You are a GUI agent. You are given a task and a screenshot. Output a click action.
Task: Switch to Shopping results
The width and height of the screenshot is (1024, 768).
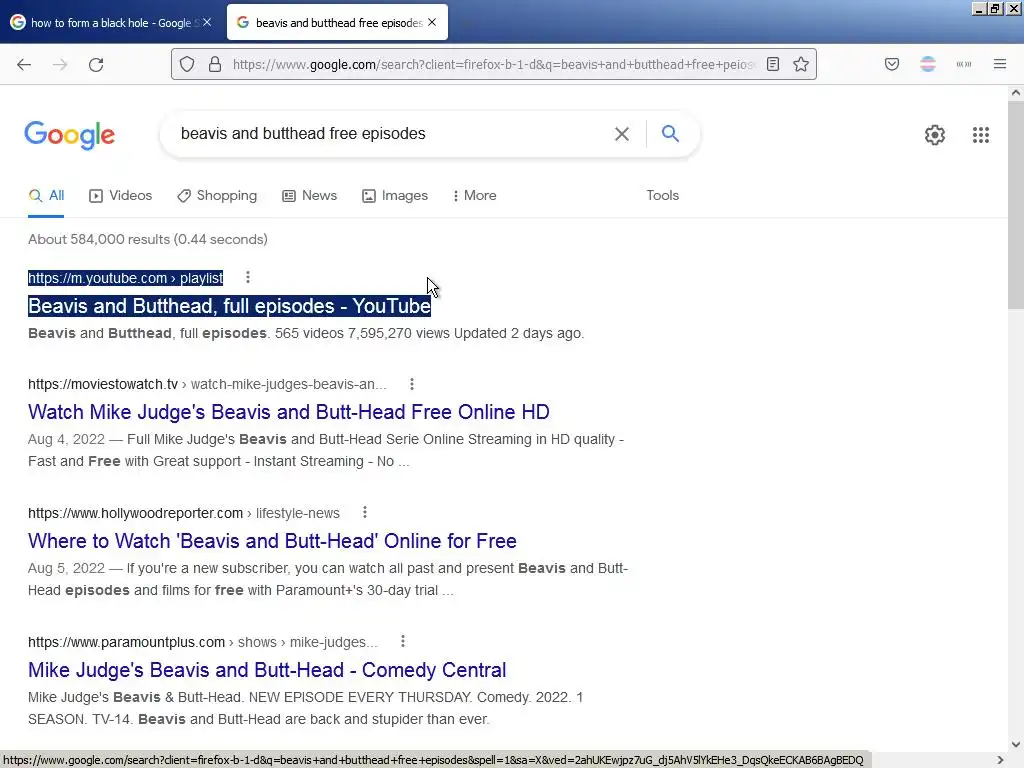coord(217,195)
